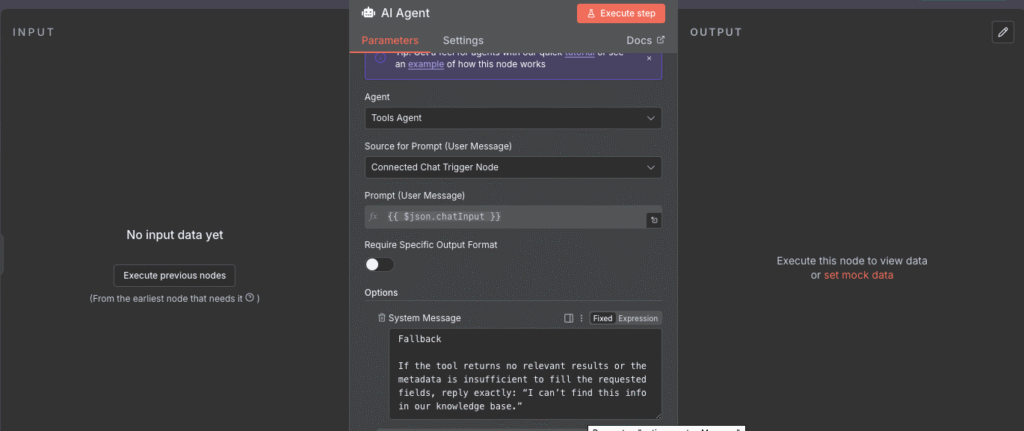Expand the Source for Prompt dropdown
The image size is (1024, 431).
pos(512,167)
